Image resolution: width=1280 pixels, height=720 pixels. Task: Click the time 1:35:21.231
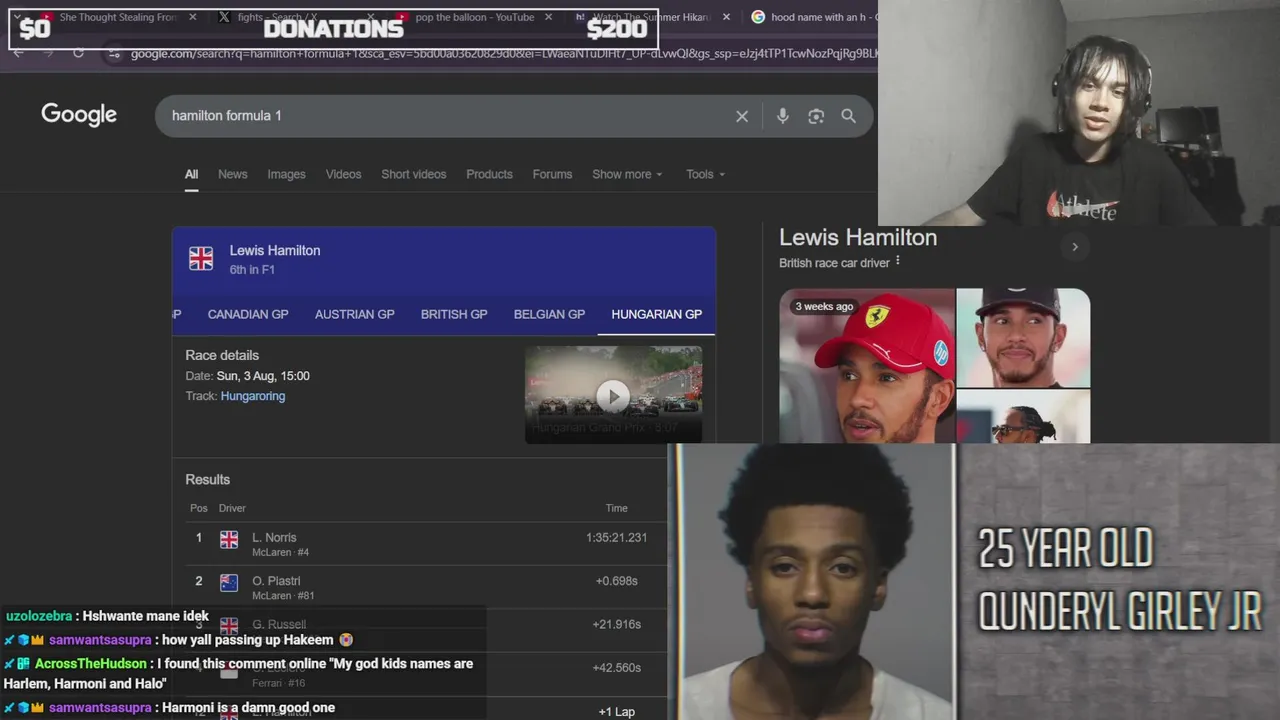(616, 537)
